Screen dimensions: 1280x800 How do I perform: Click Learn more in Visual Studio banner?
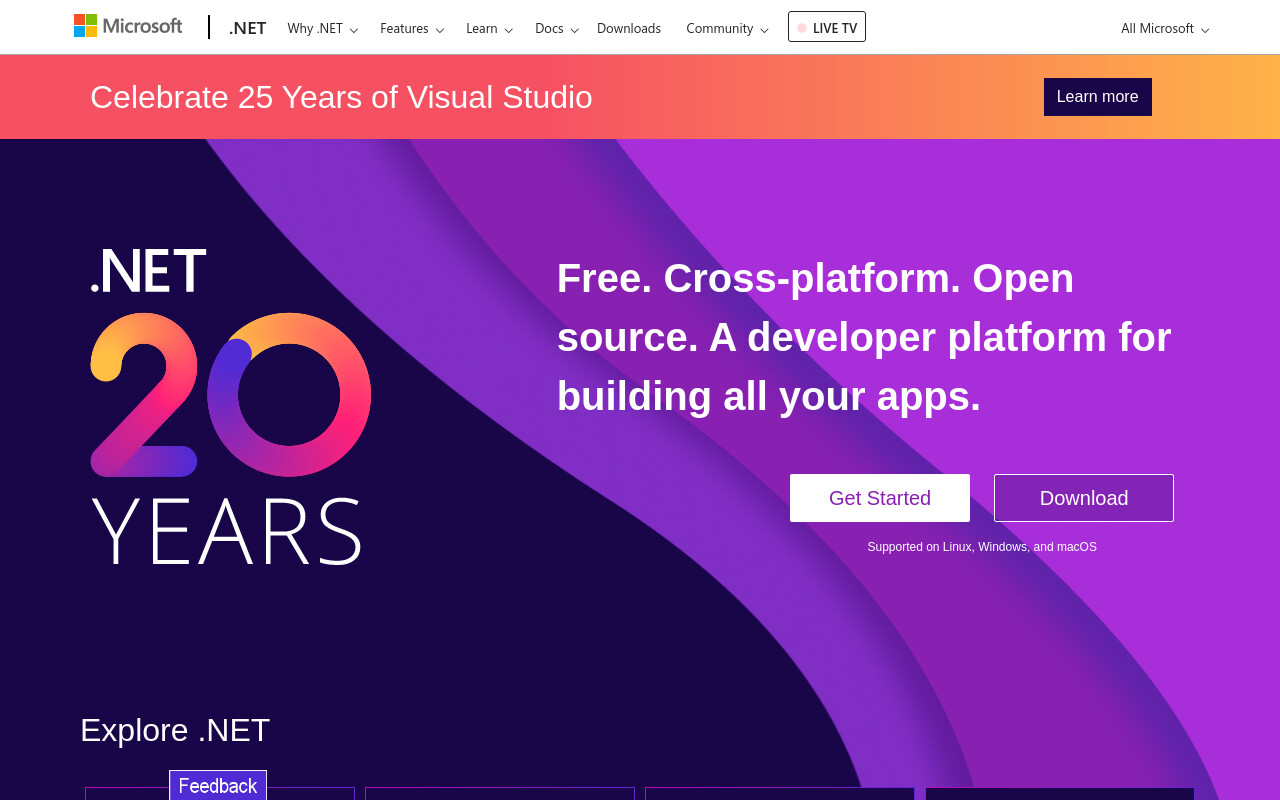coord(1098,97)
